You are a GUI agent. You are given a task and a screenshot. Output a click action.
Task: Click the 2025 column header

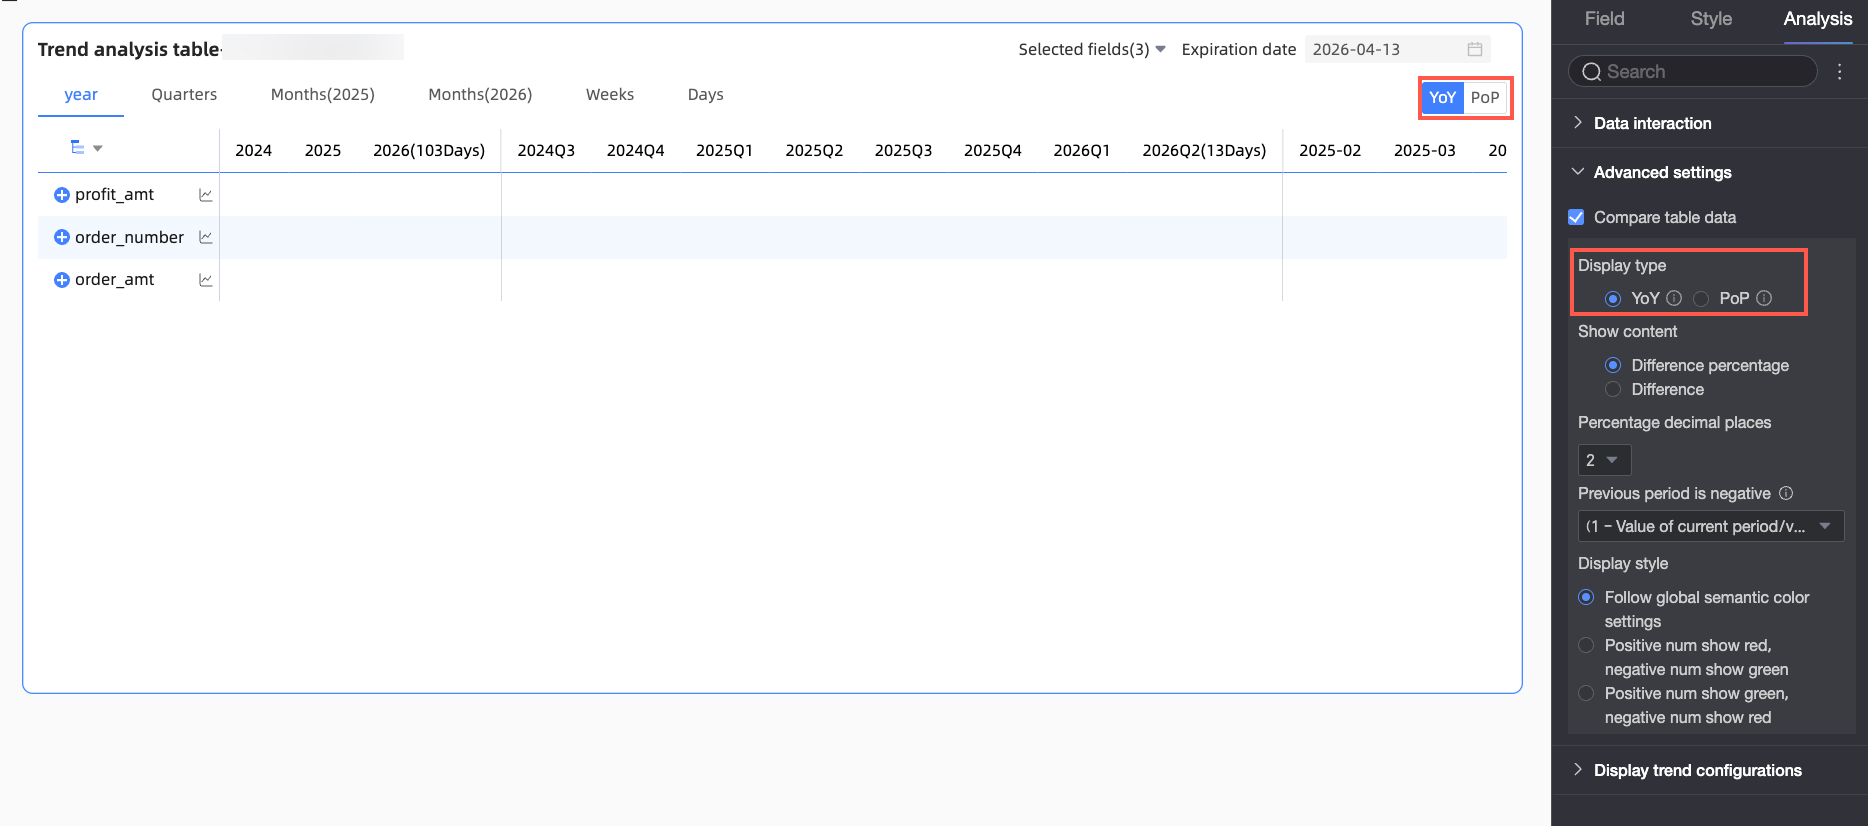pos(323,150)
